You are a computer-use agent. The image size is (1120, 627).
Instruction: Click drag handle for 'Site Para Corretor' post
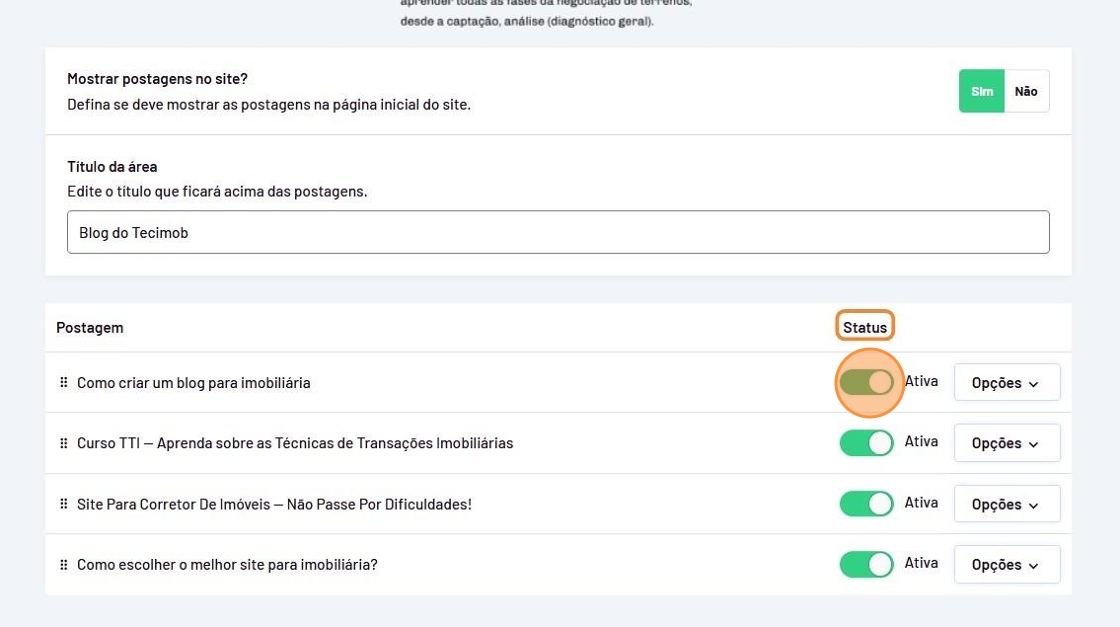[x=64, y=504]
